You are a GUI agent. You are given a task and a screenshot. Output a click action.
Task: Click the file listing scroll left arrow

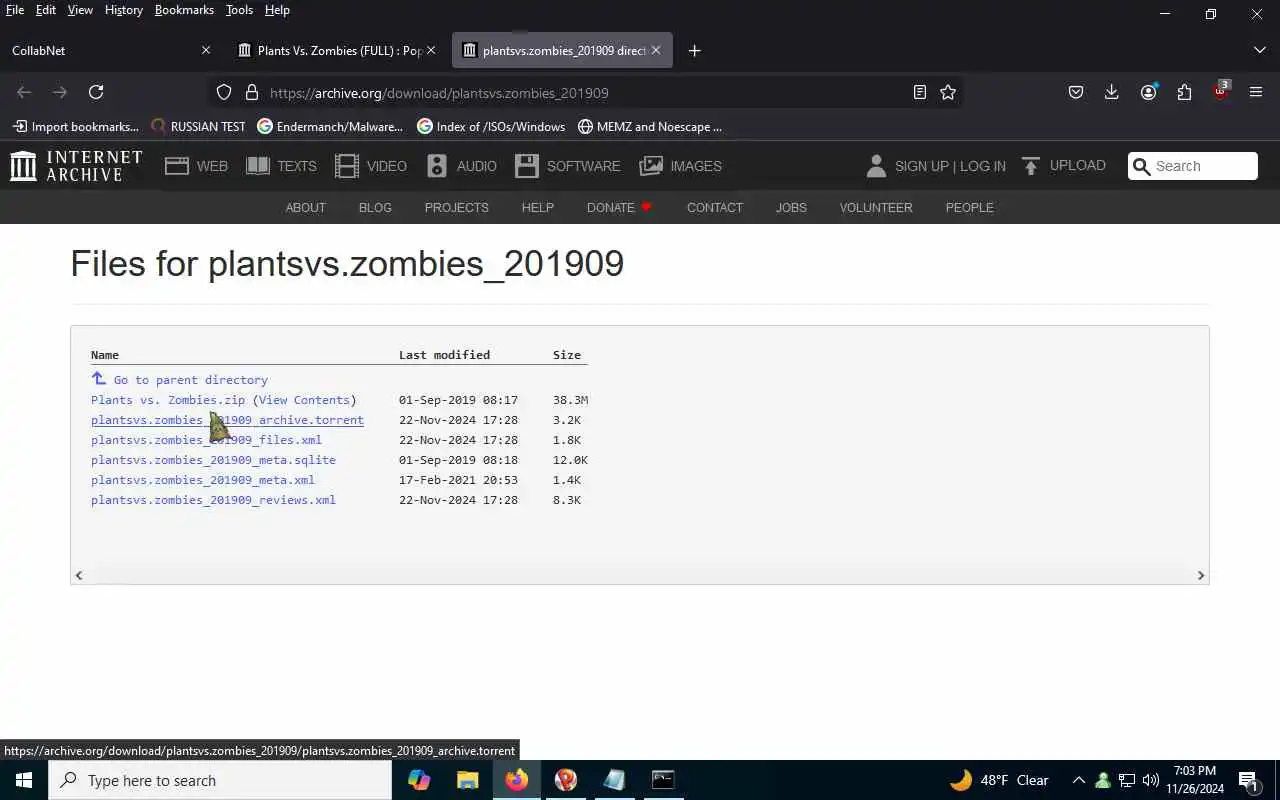(79, 575)
